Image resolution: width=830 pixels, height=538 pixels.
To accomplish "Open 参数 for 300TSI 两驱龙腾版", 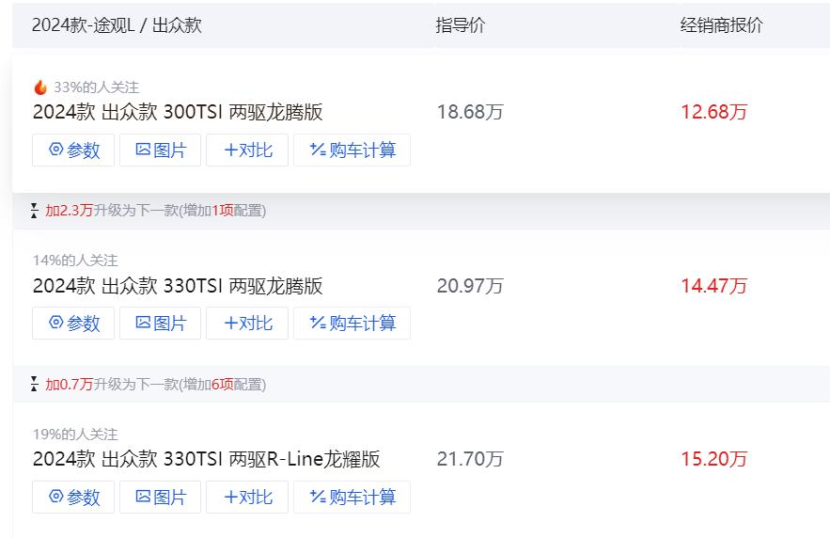I will coord(73,150).
